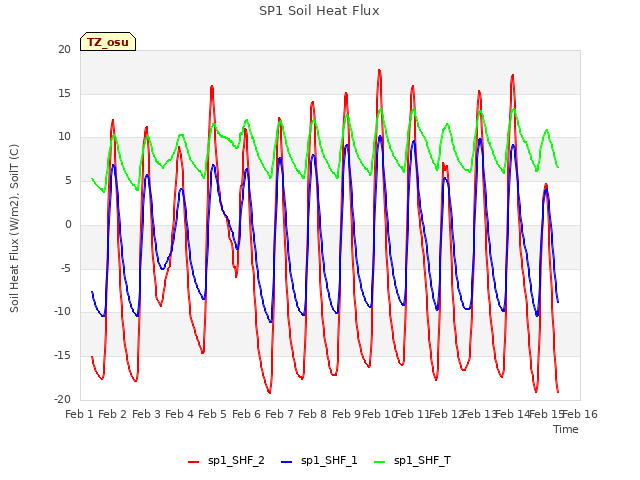Viewport: 640px width, 480px height.
Task: Click the y-axis tick value 15
Action: point(64,93)
